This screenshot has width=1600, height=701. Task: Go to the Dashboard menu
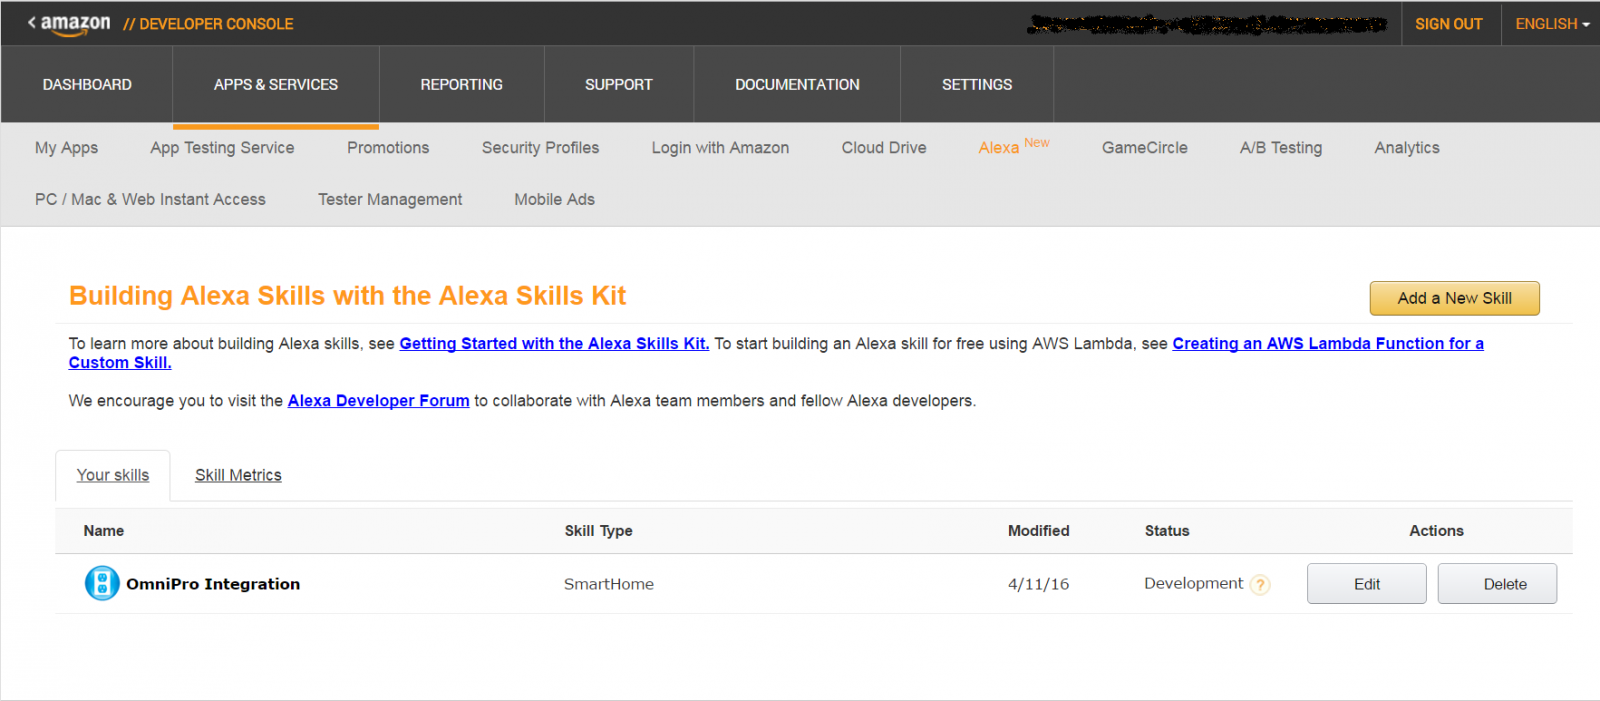(87, 85)
